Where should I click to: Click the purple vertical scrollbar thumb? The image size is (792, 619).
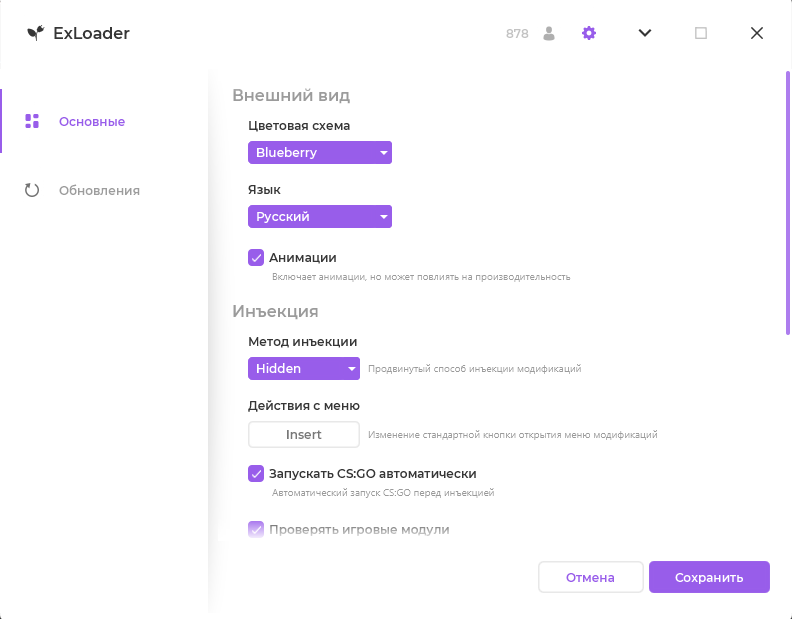pos(788,200)
